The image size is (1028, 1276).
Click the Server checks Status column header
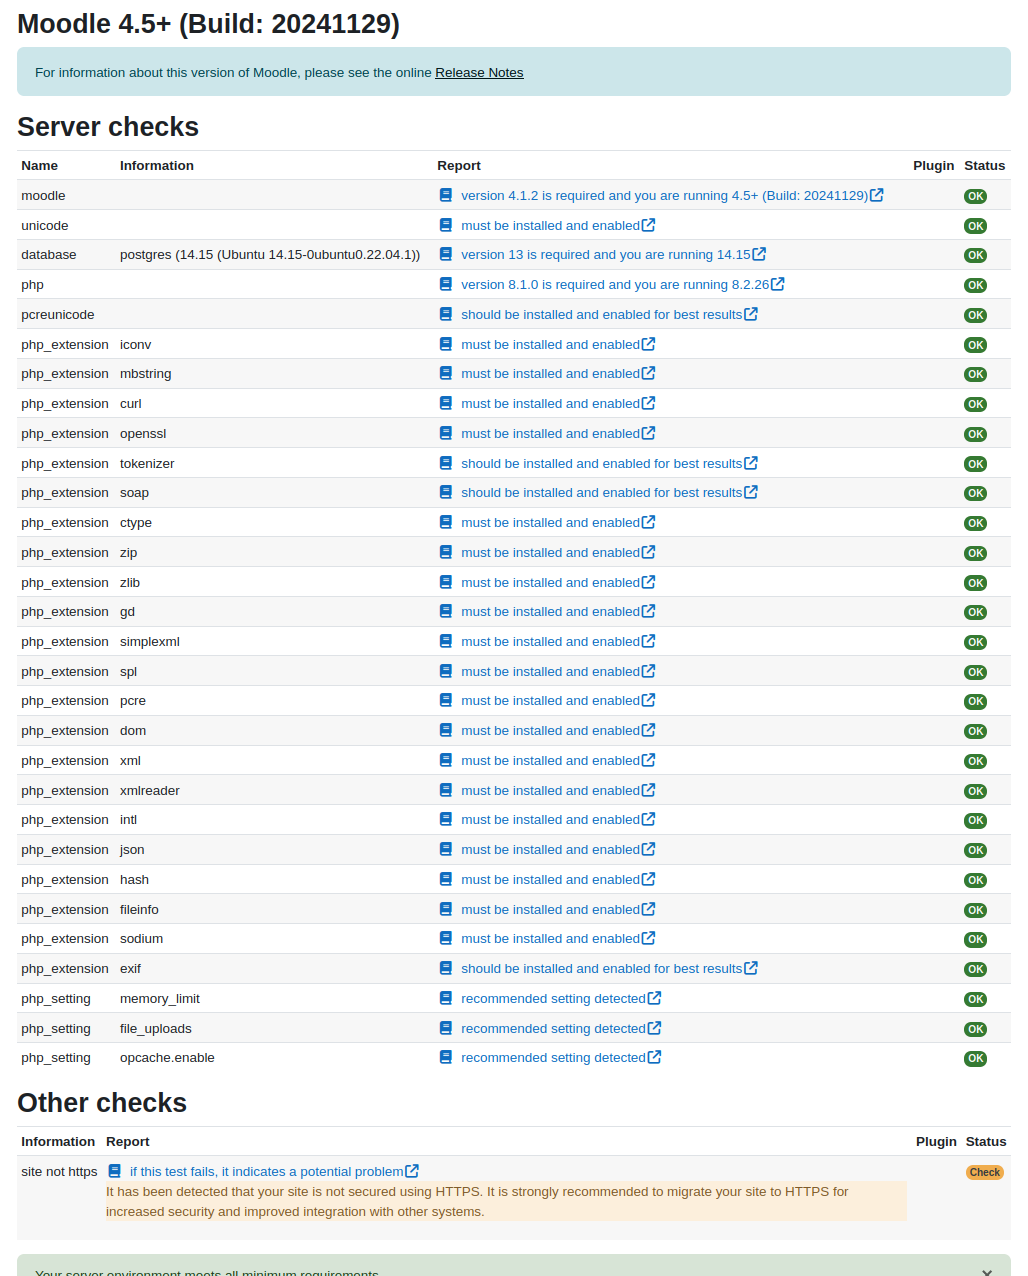(x=984, y=166)
